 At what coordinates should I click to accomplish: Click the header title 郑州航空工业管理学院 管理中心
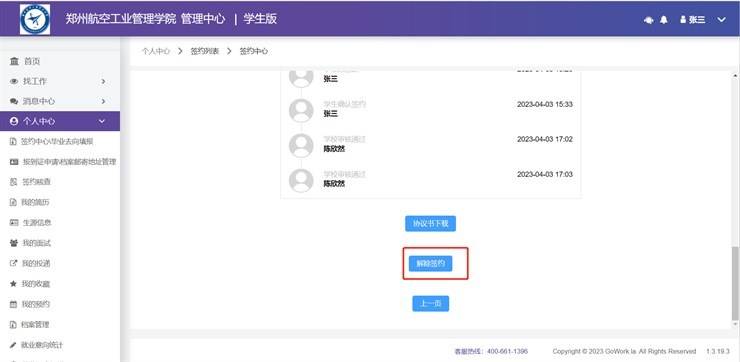click(x=145, y=19)
